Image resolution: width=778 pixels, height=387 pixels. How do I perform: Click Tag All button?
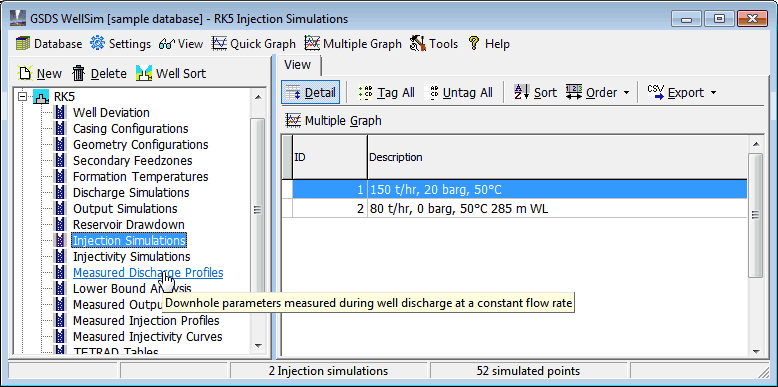[x=386, y=93]
